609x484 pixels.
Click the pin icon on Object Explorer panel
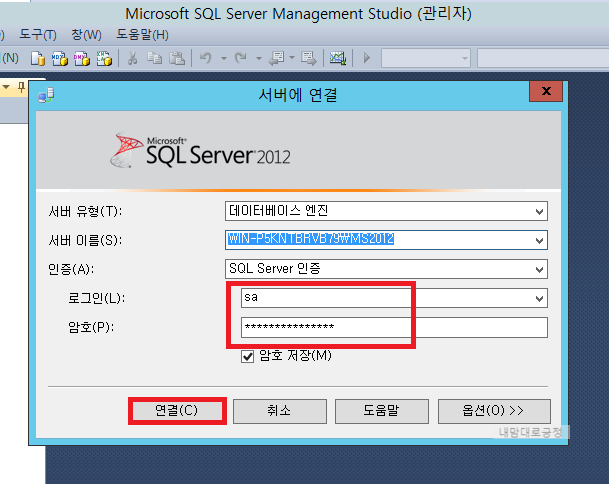coord(21,87)
